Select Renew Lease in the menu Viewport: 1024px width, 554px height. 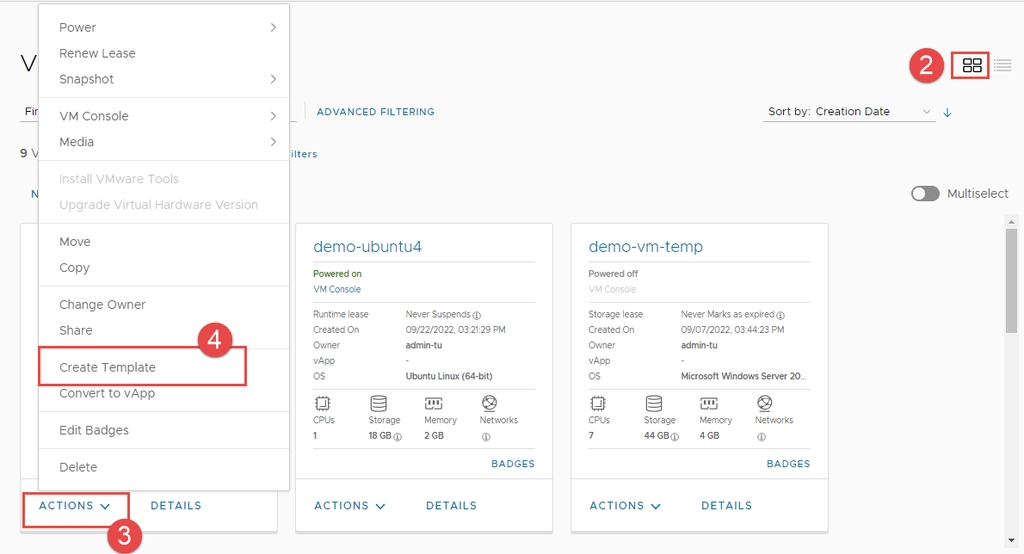(x=97, y=54)
